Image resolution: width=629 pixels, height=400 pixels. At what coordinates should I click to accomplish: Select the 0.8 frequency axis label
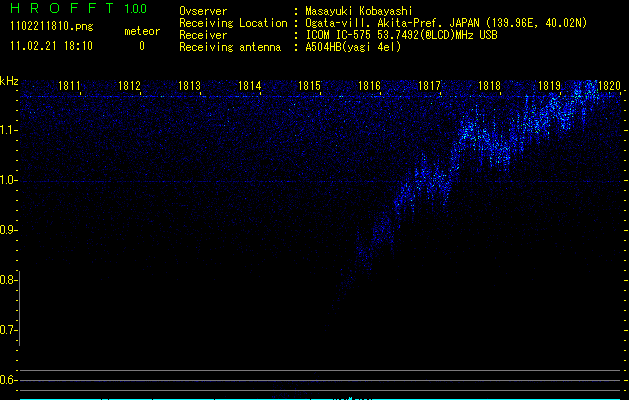point(8,280)
